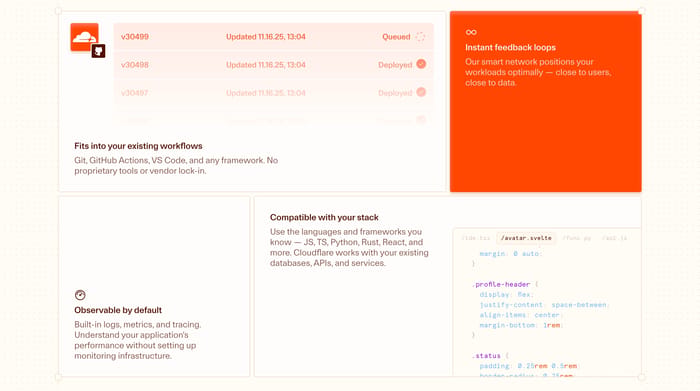Click the Updated timestamp in the v30499 row
The height and width of the screenshot is (391, 700).
click(266, 37)
